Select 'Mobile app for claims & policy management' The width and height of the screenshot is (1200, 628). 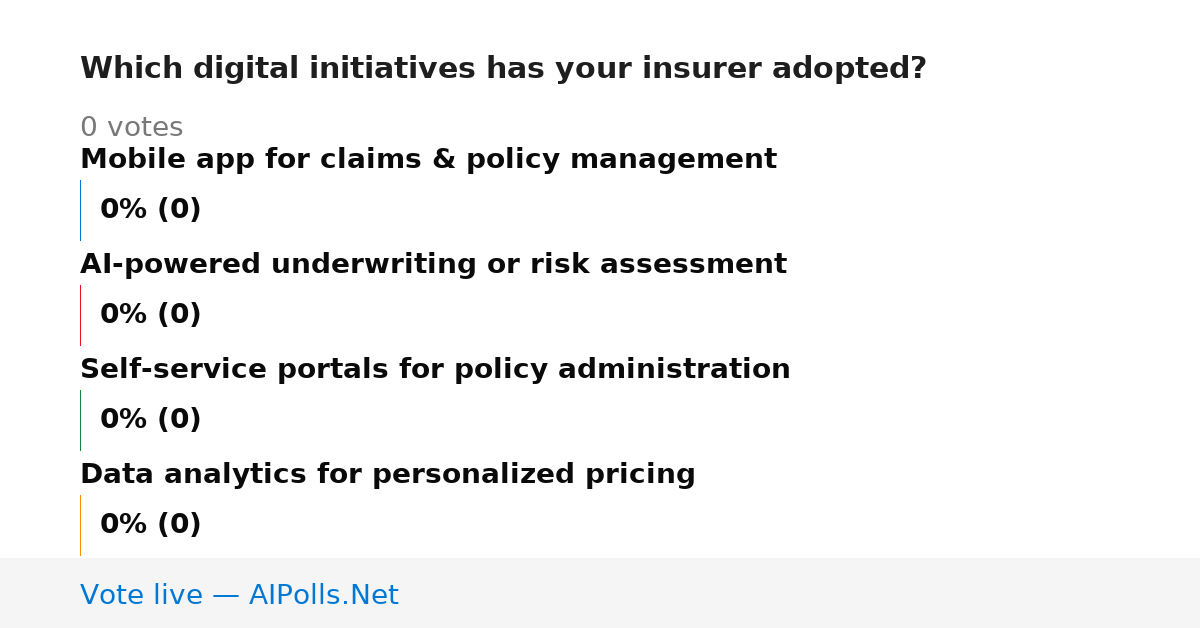point(428,160)
